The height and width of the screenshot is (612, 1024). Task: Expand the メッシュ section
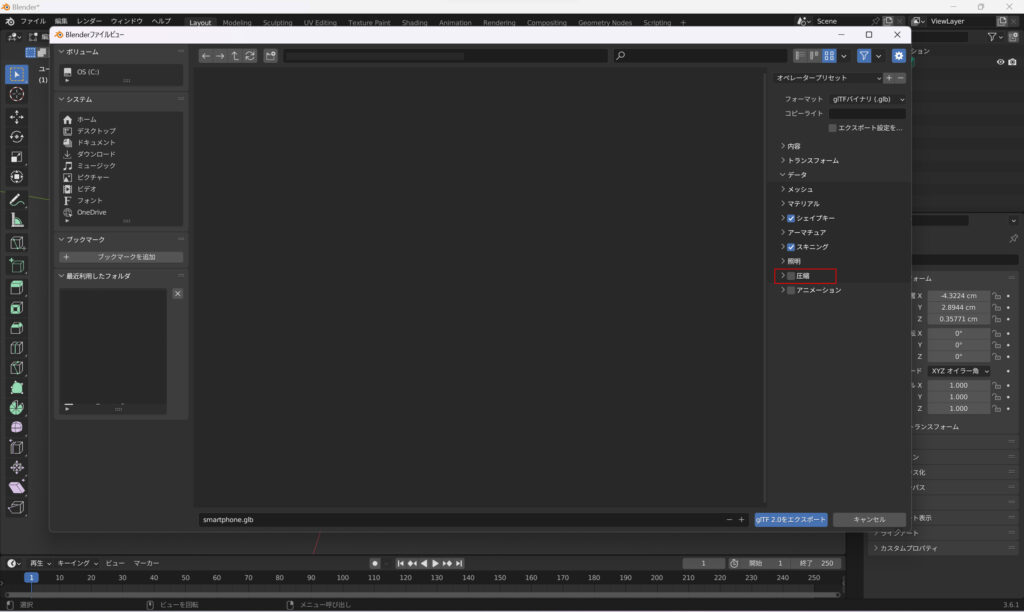[x=800, y=189]
